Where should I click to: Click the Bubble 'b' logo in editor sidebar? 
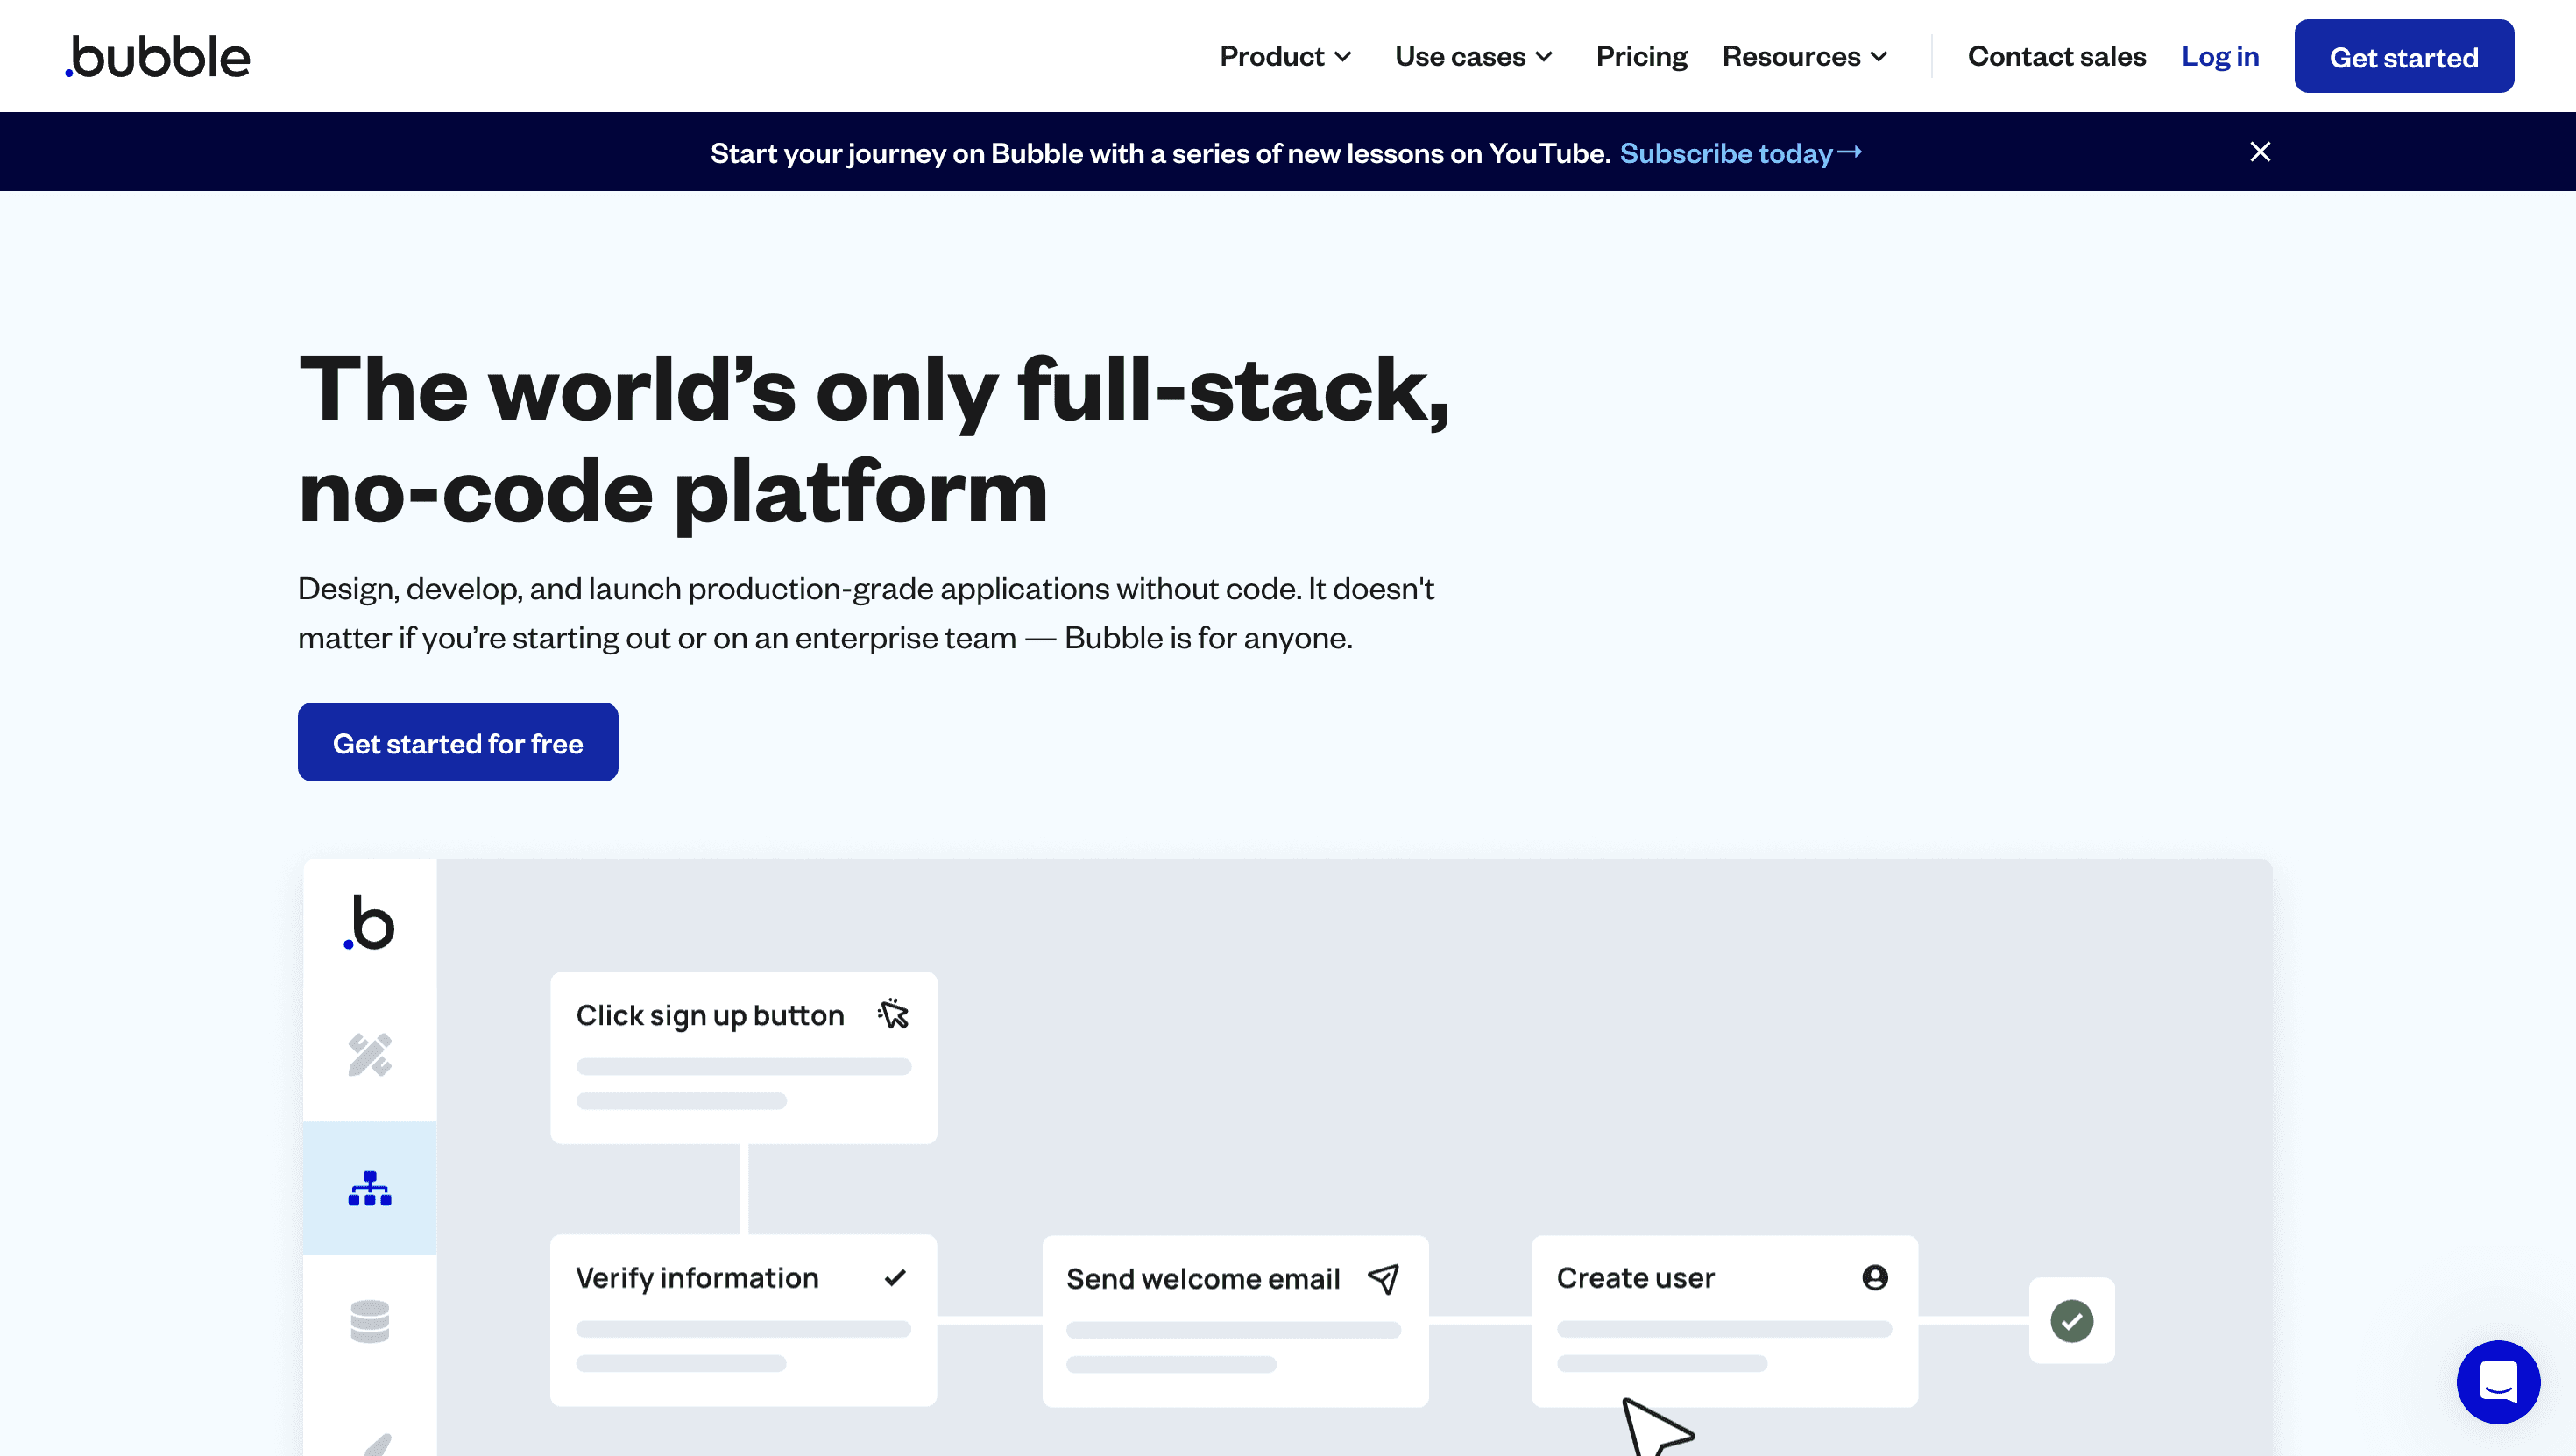[369, 922]
